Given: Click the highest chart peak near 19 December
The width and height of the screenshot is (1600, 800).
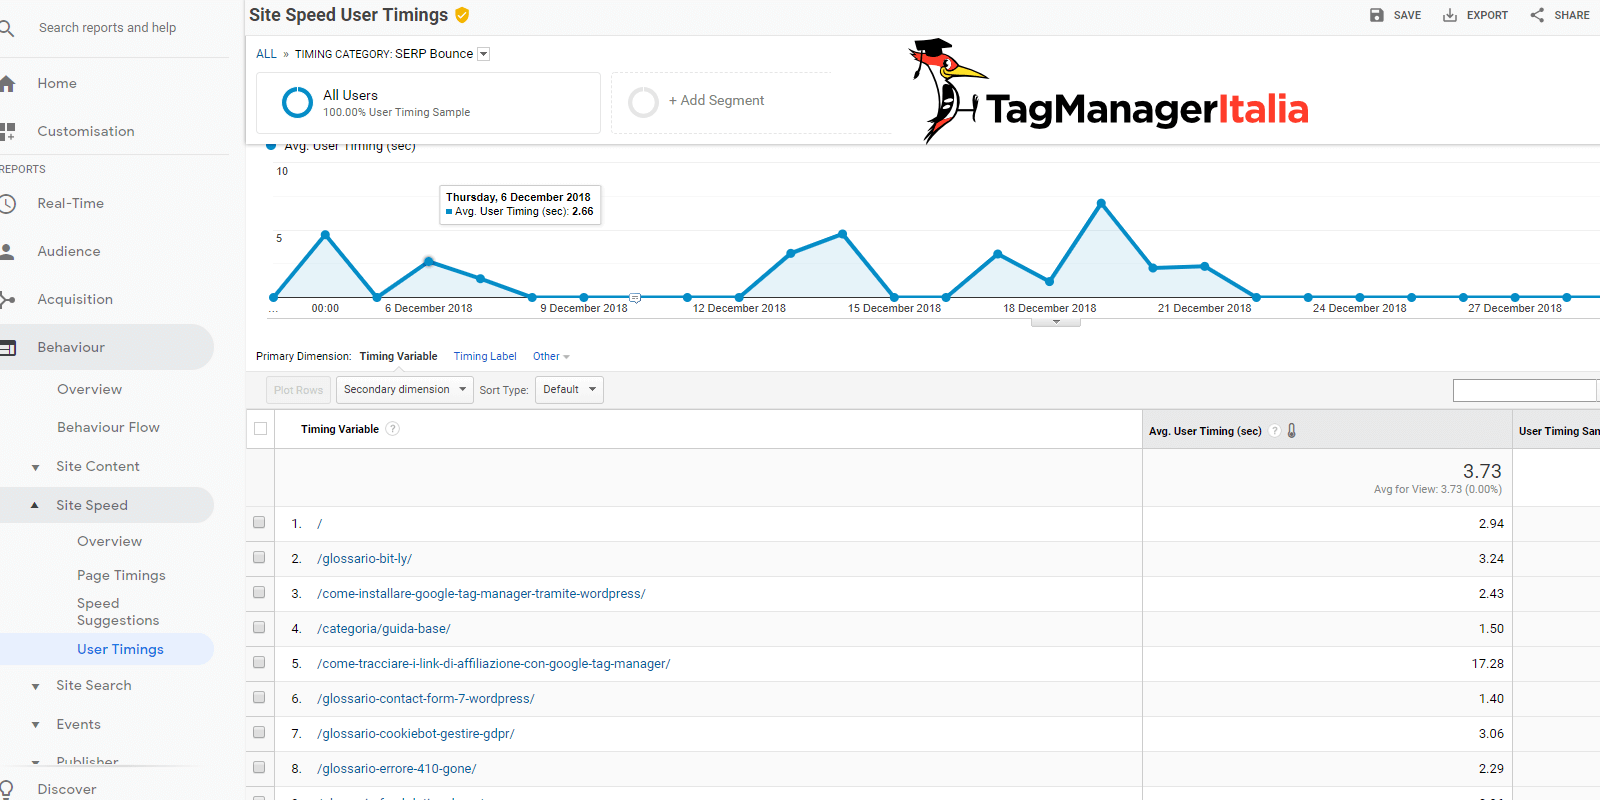Looking at the screenshot, I should [1101, 203].
